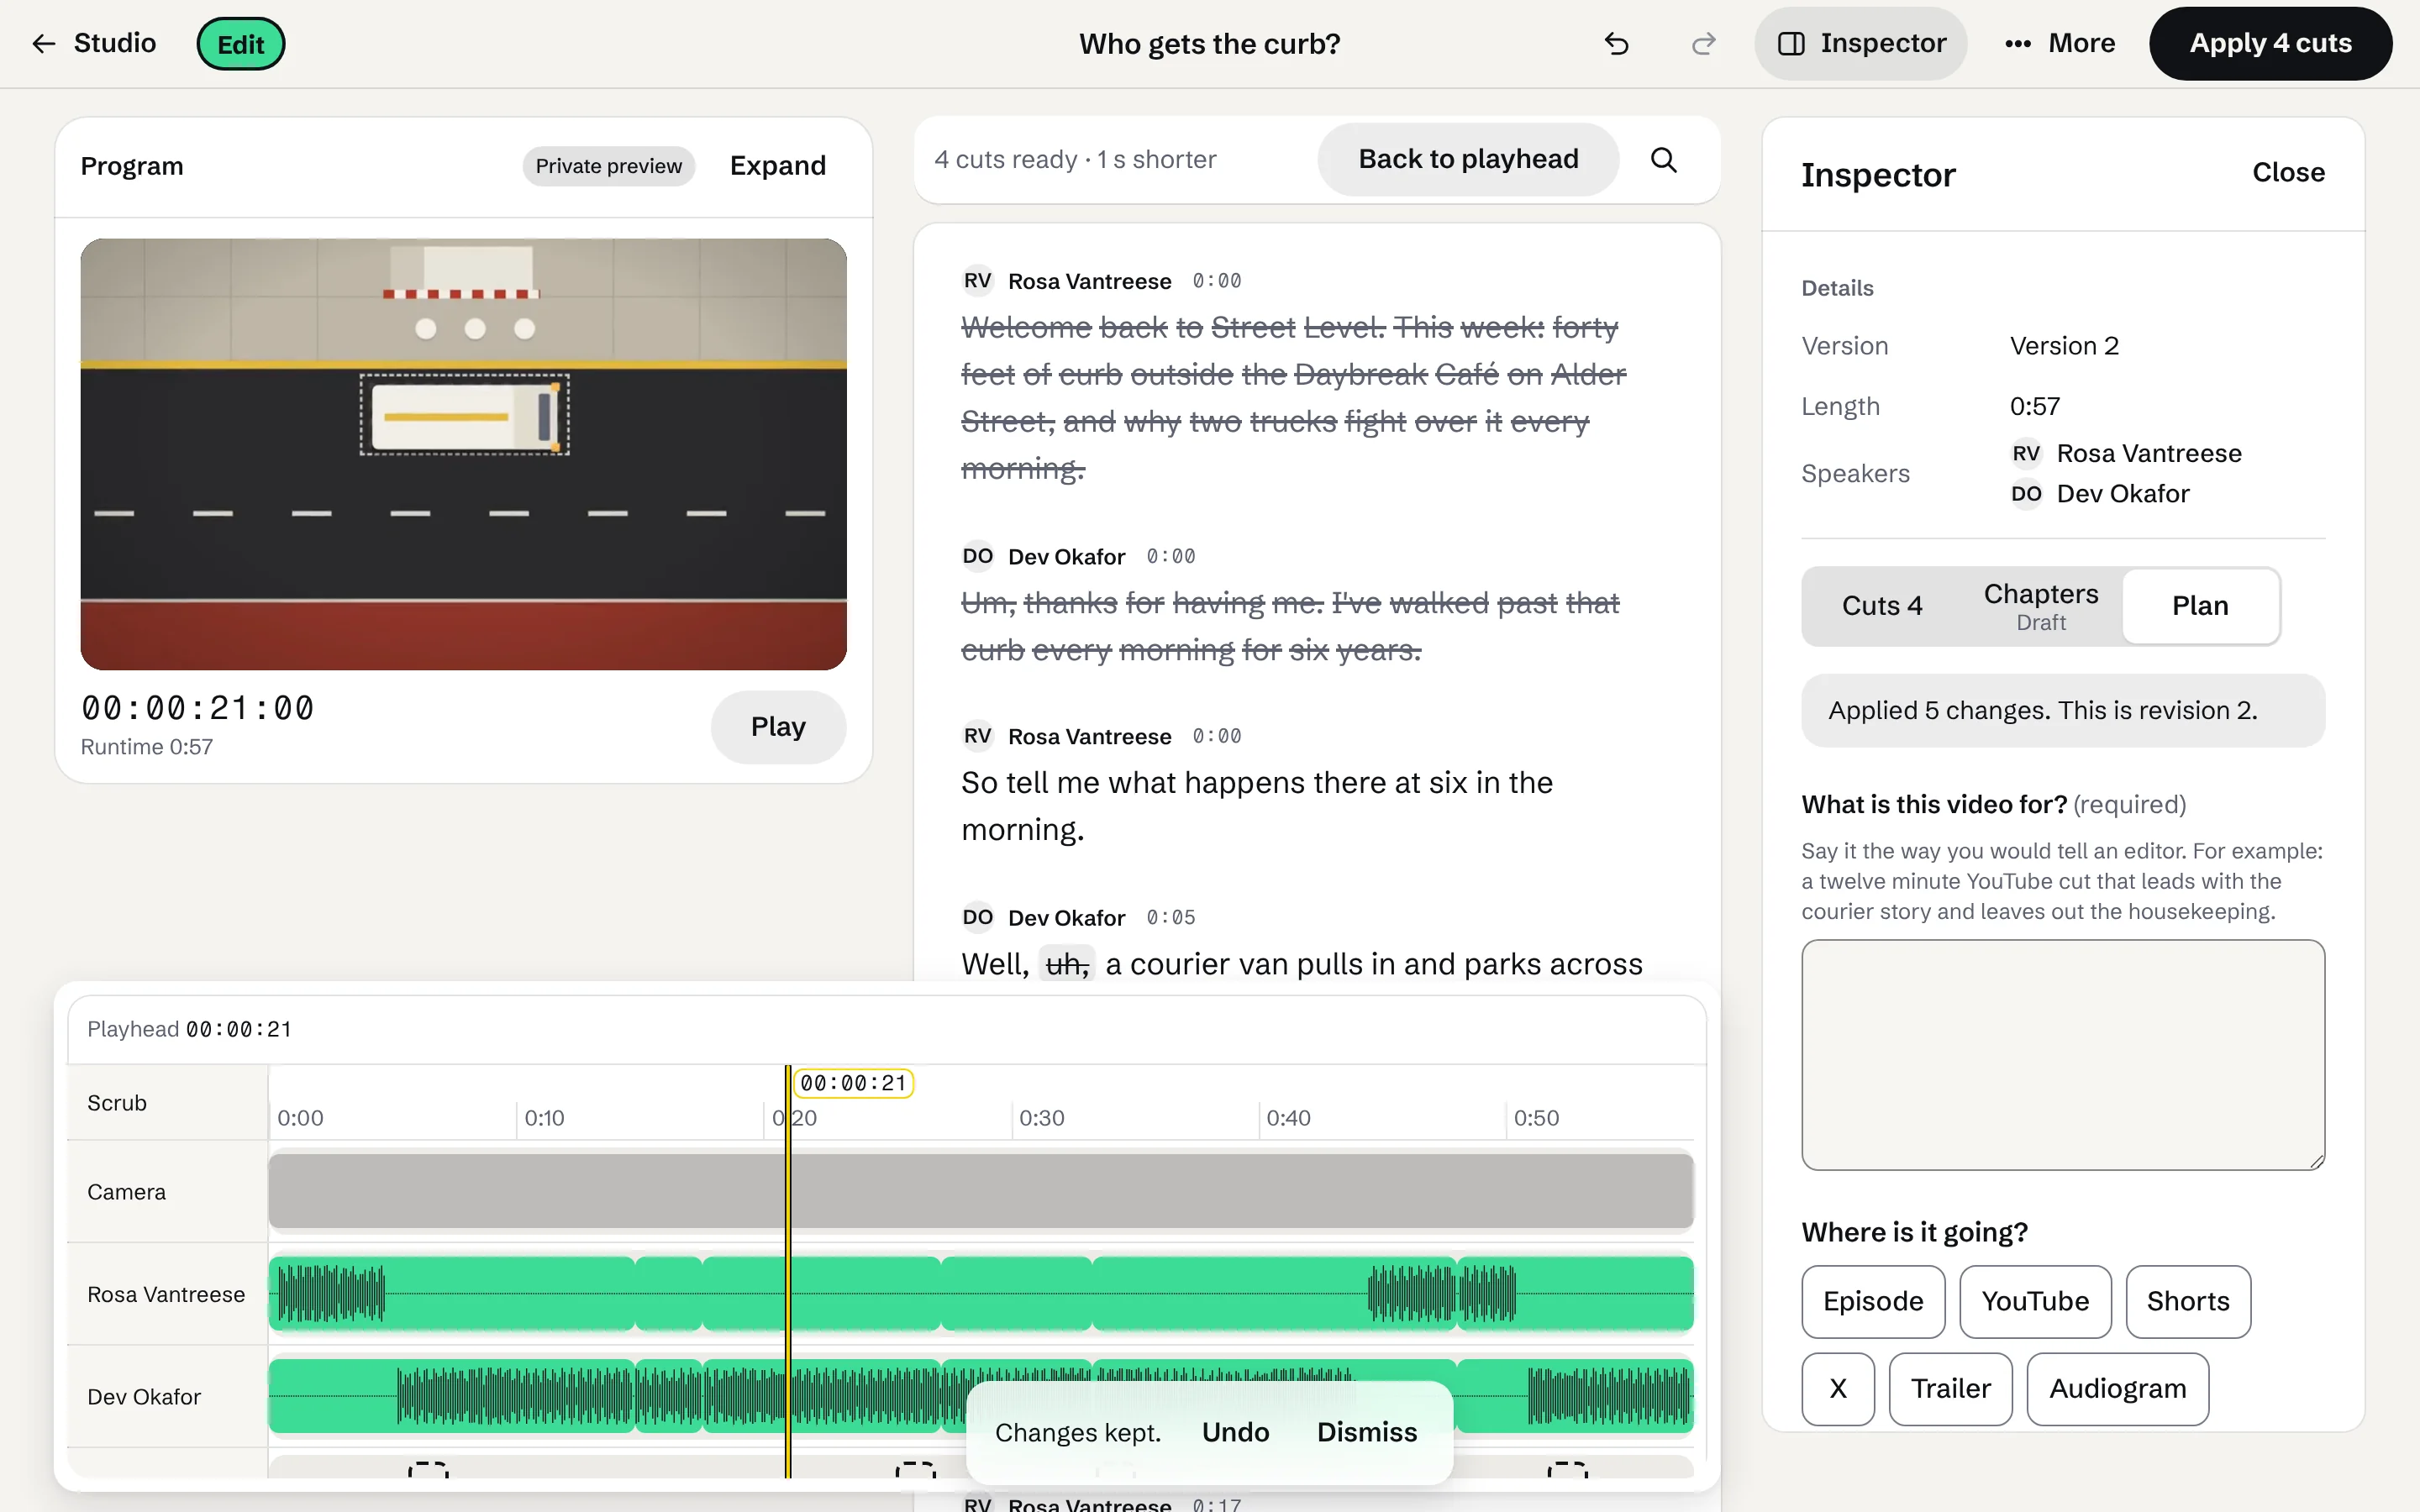Viewport: 2420px width, 1512px height.
Task: Undo the kept changes in toast
Action: [x=1235, y=1432]
